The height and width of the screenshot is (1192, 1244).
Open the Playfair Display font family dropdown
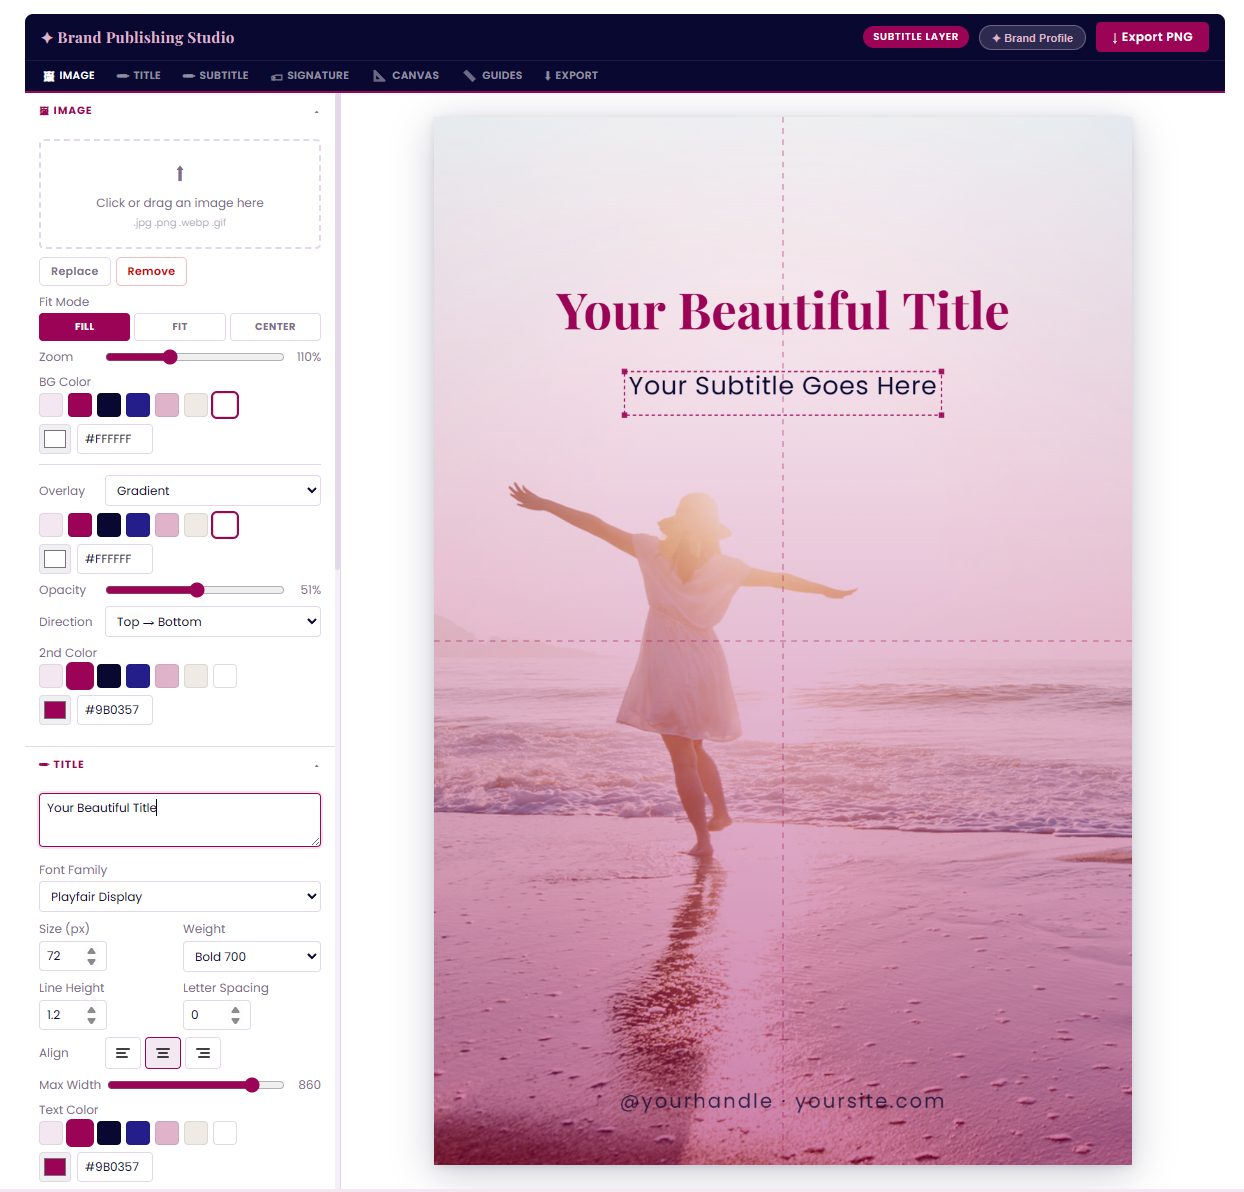point(180,897)
